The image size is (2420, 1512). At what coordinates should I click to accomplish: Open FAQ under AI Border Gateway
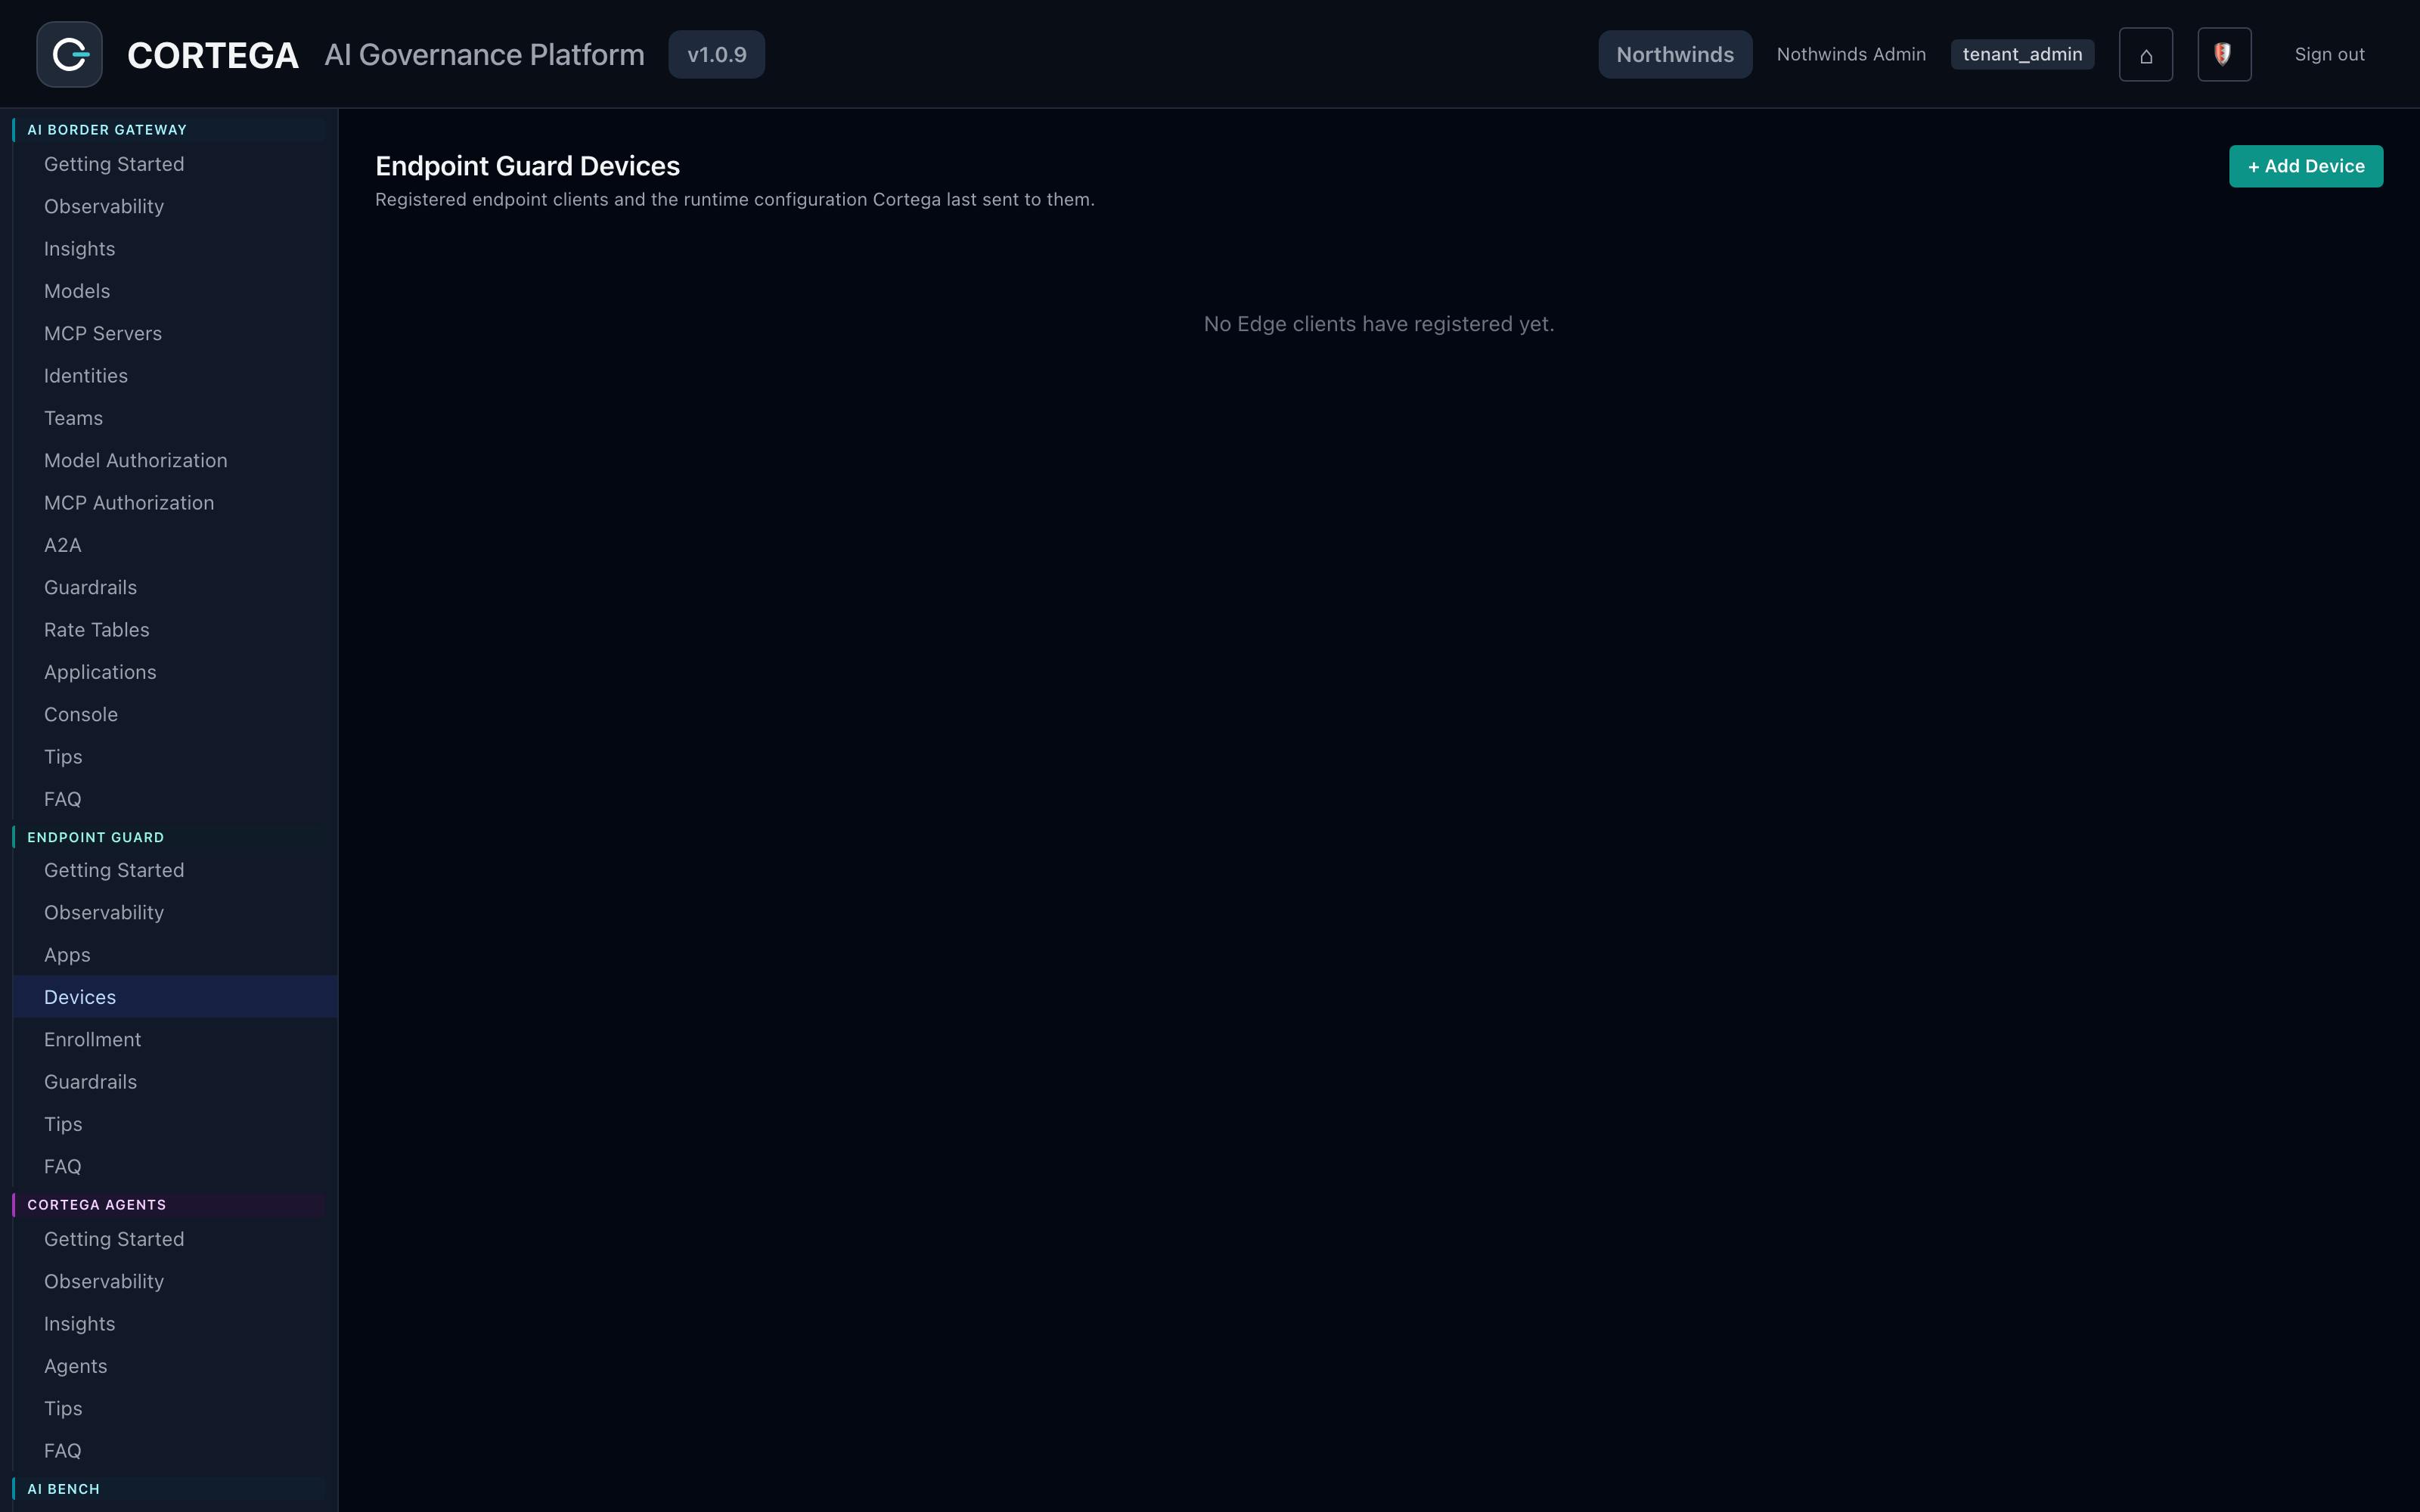pyautogui.click(x=175, y=799)
